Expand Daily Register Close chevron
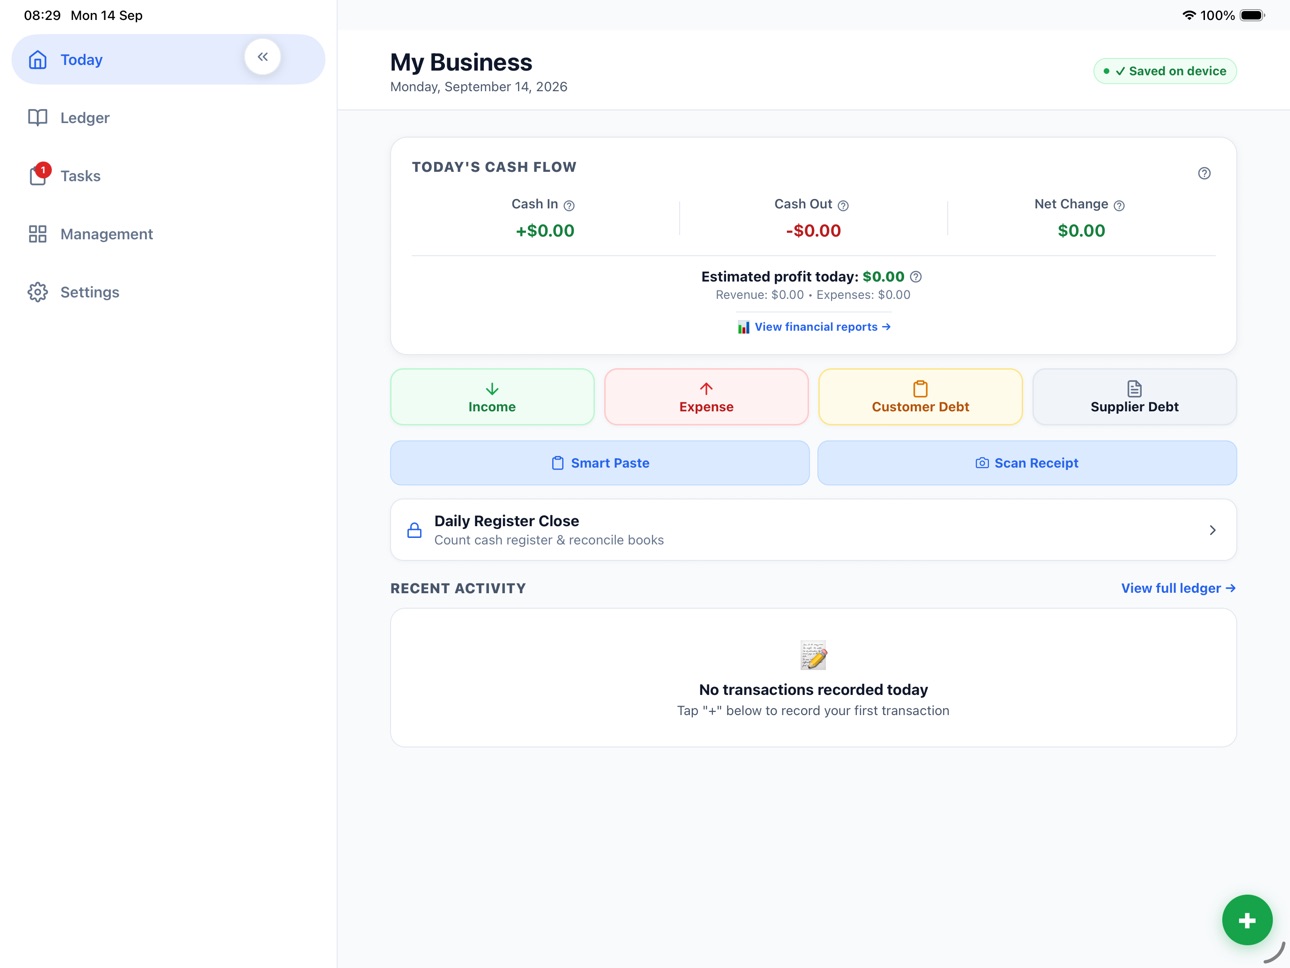Image resolution: width=1290 pixels, height=968 pixels. pos(1212,530)
